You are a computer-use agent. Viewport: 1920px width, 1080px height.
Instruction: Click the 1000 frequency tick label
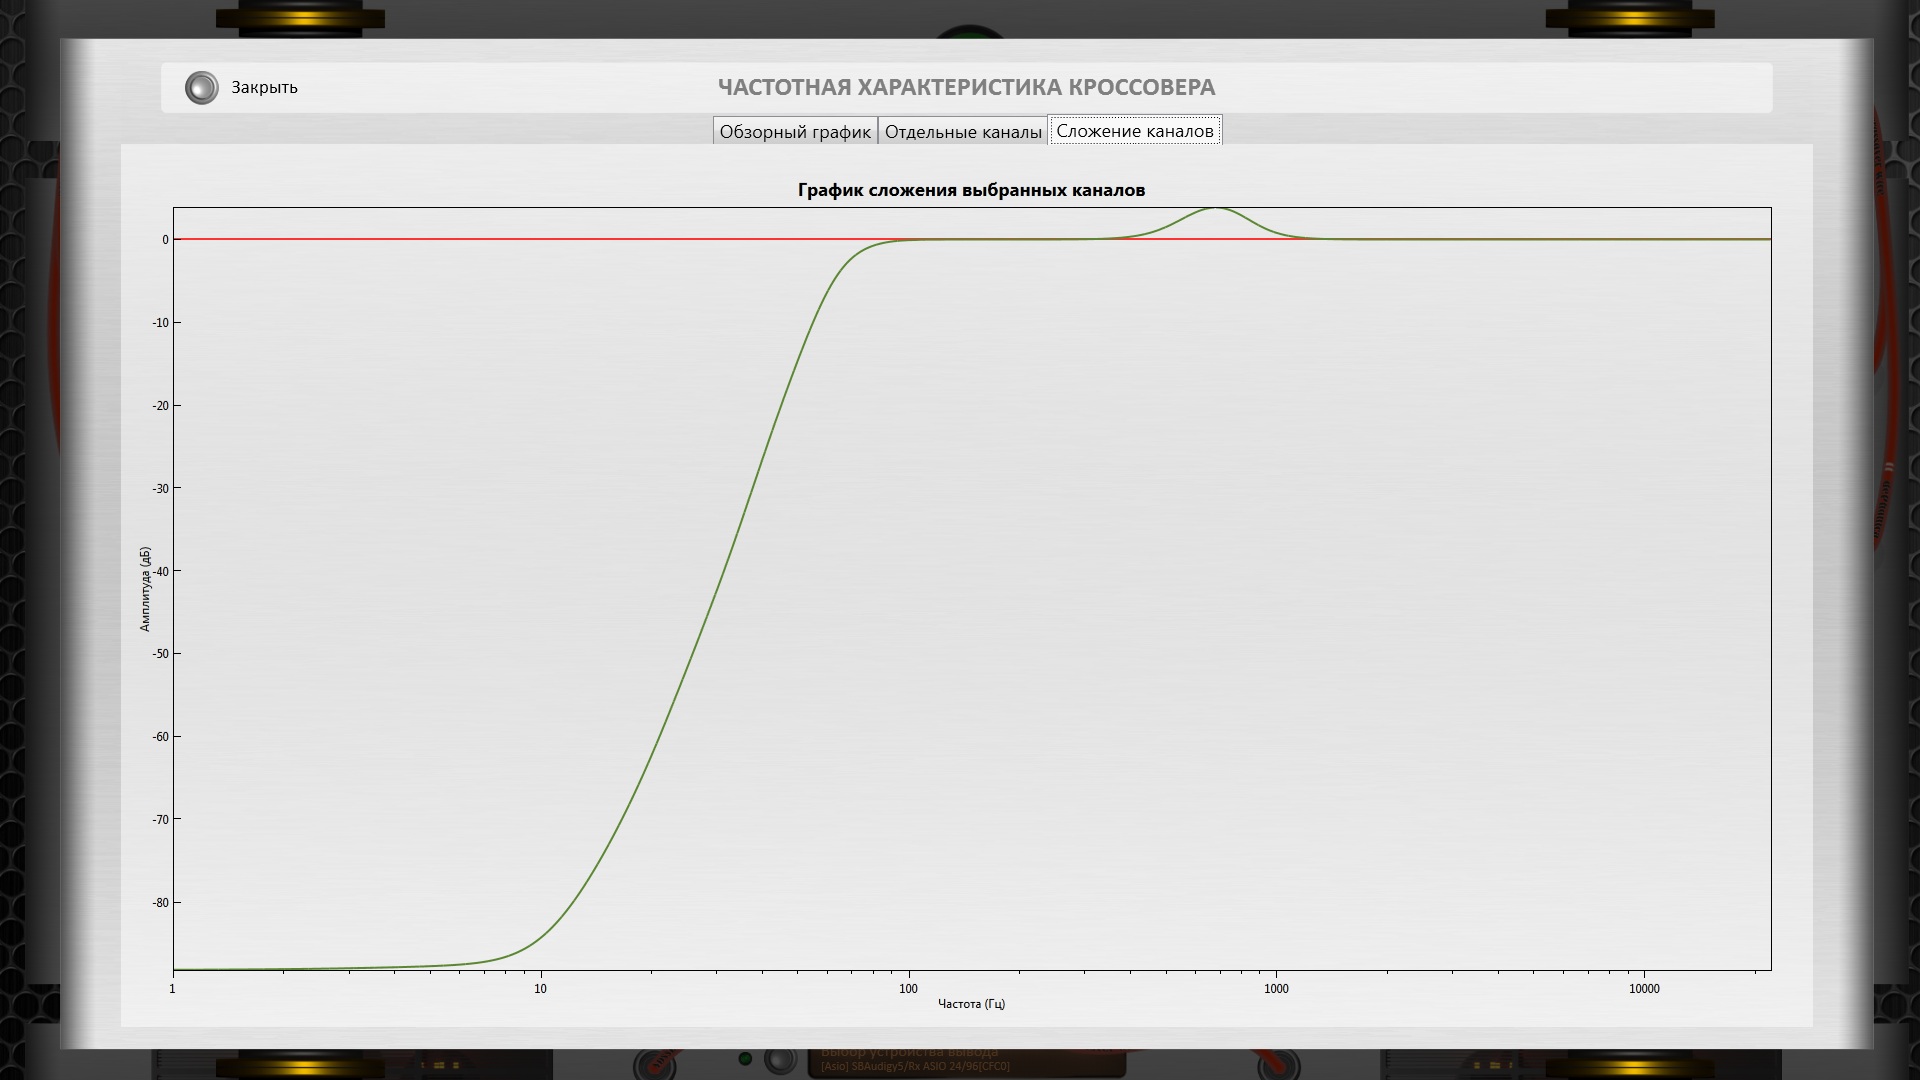pyautogui.click(x=1276, y=989)
